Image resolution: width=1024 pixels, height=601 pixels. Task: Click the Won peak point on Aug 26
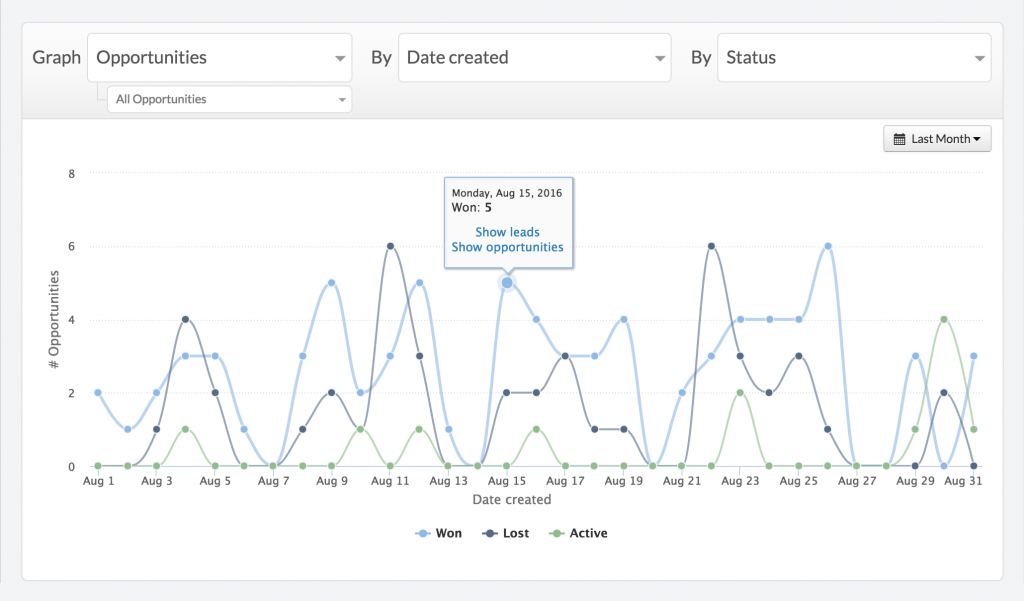pyautogui.click(x=827, y=246)
